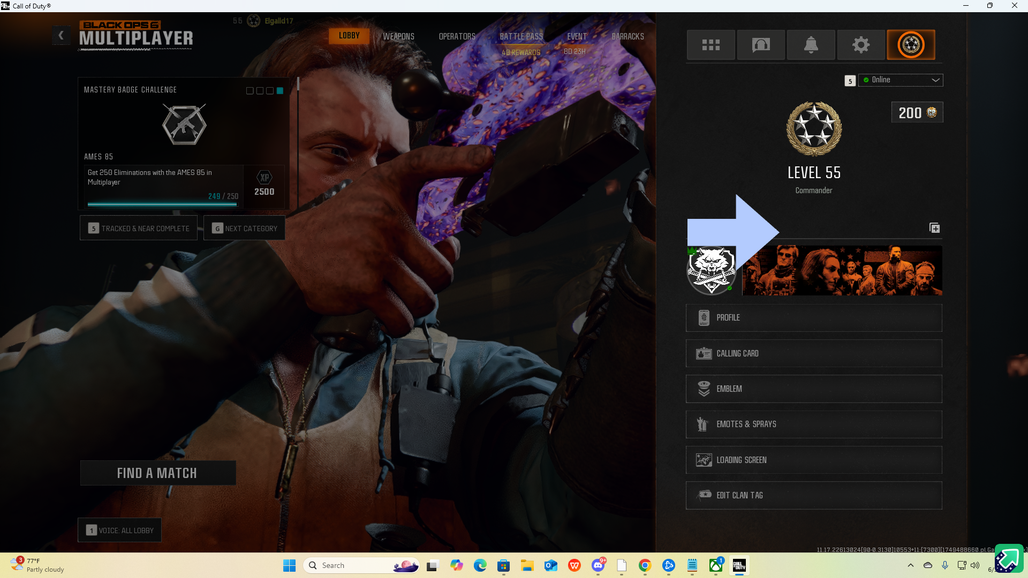Screen dimensions: 1028x578
Task: Switch to the Operators tab
Action: [x=457, y=37]
